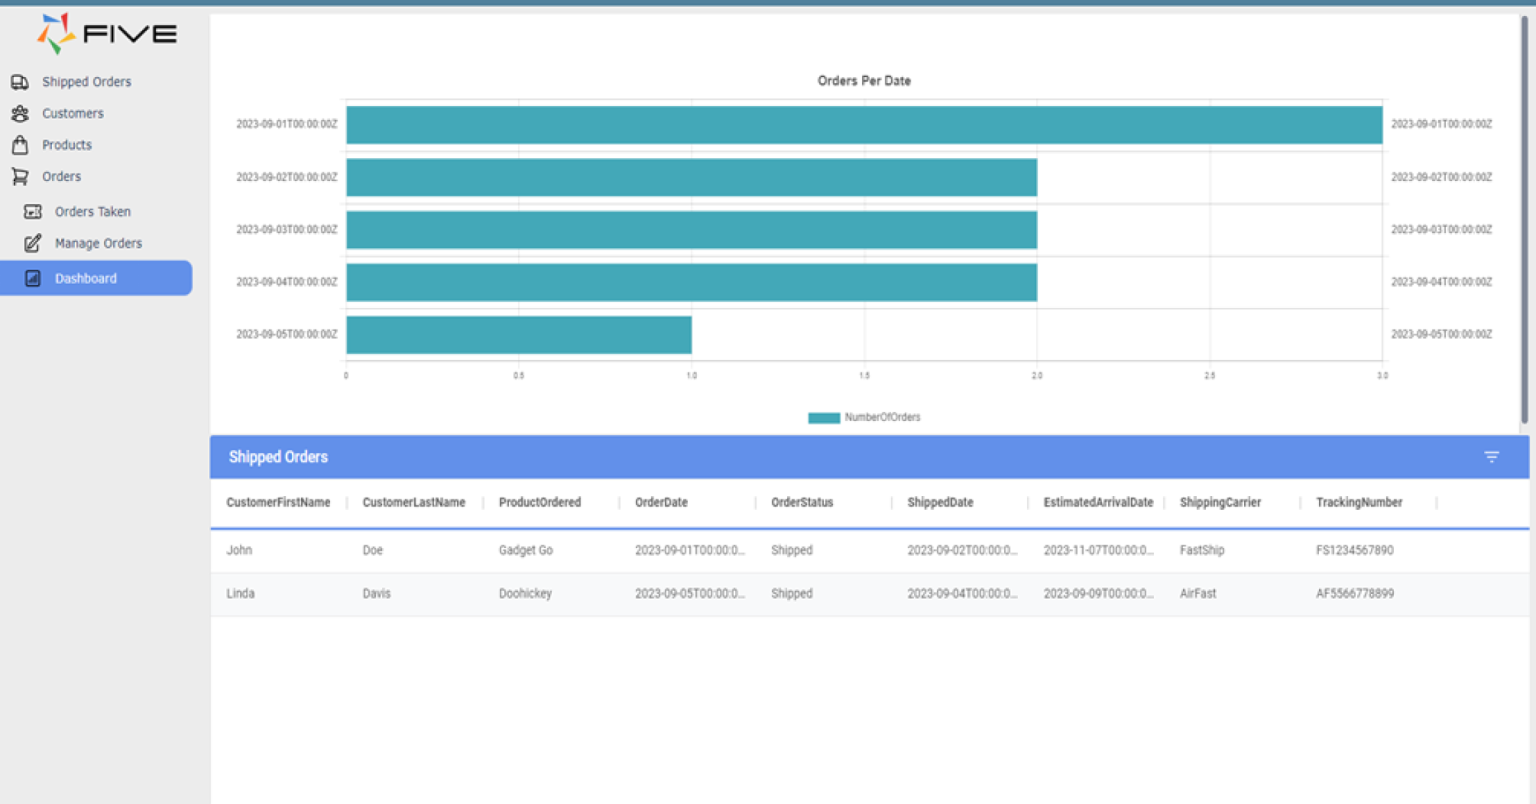The image size is (1536, 804).
Task: Open Shipped Orders from the navigation menu
Action: tap(86, 81)
